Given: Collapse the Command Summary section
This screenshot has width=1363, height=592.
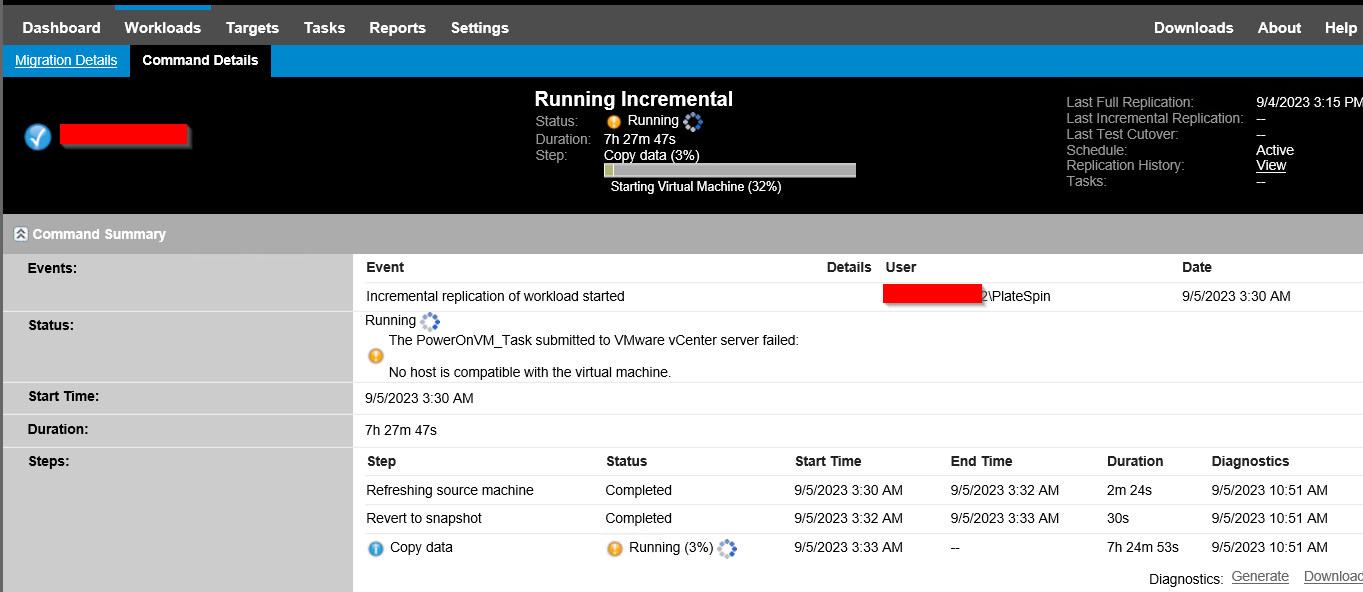Looking at the screenshot, I should click(20, 234).
